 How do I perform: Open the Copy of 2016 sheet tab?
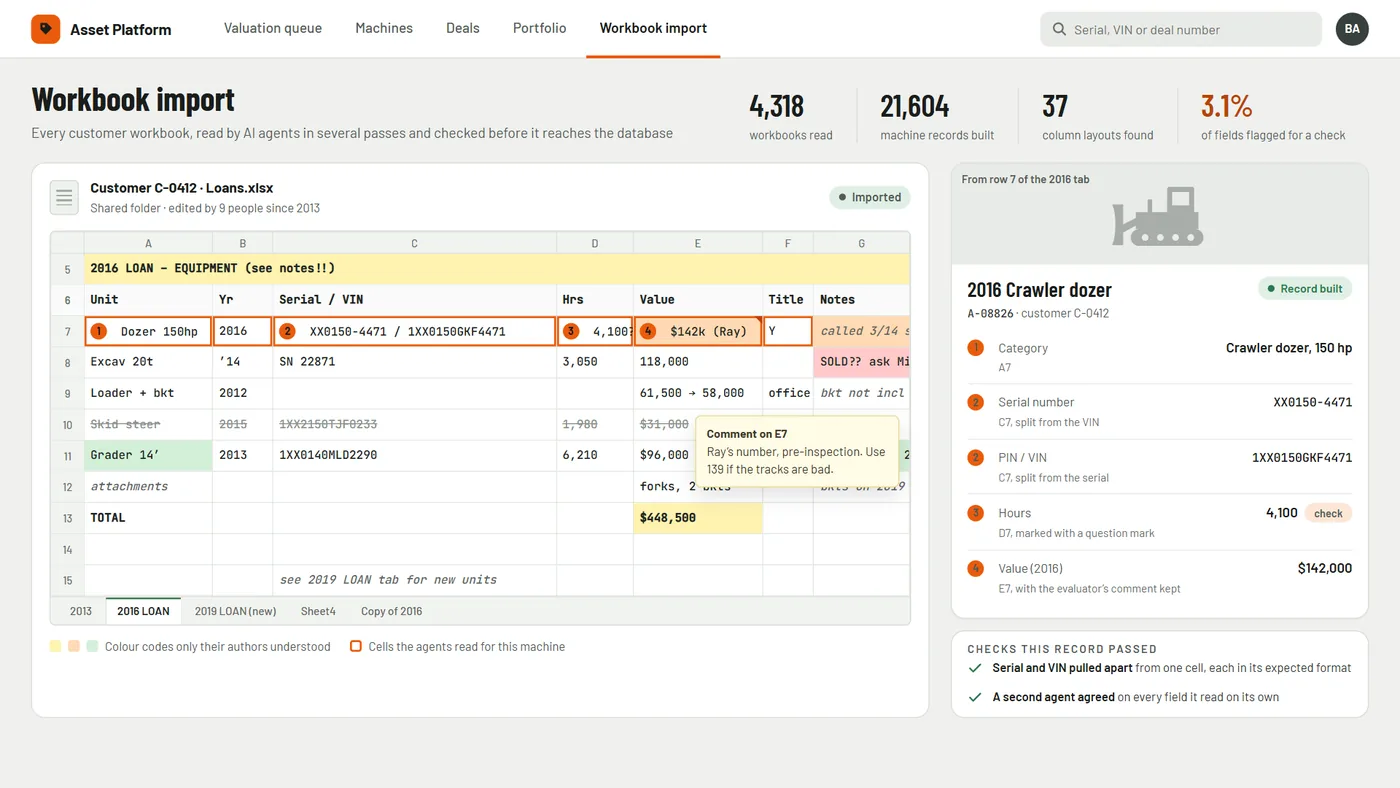tap(391, 611)
